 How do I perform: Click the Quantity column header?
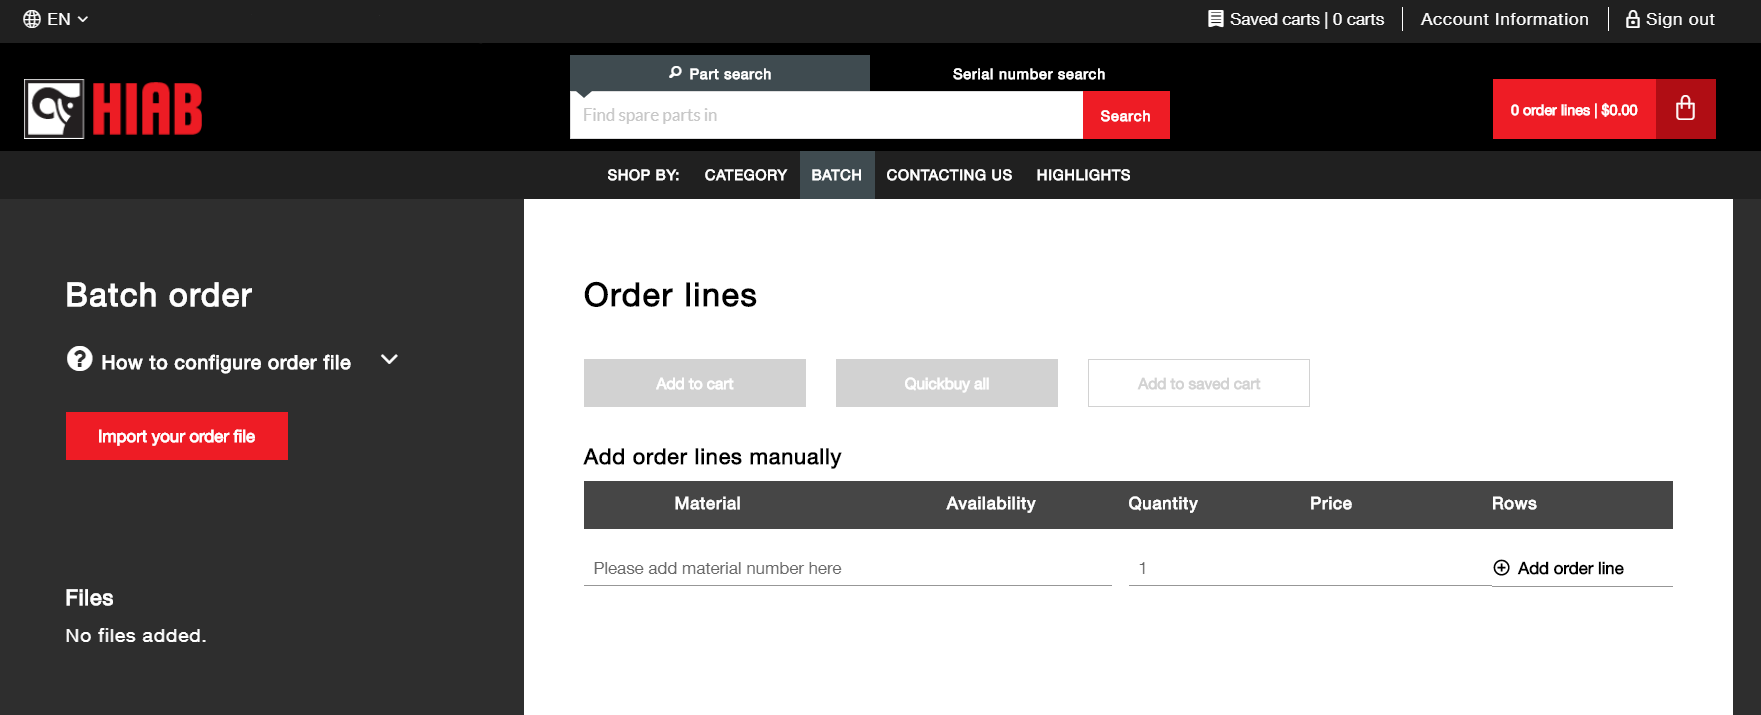tap(1163, 504)
